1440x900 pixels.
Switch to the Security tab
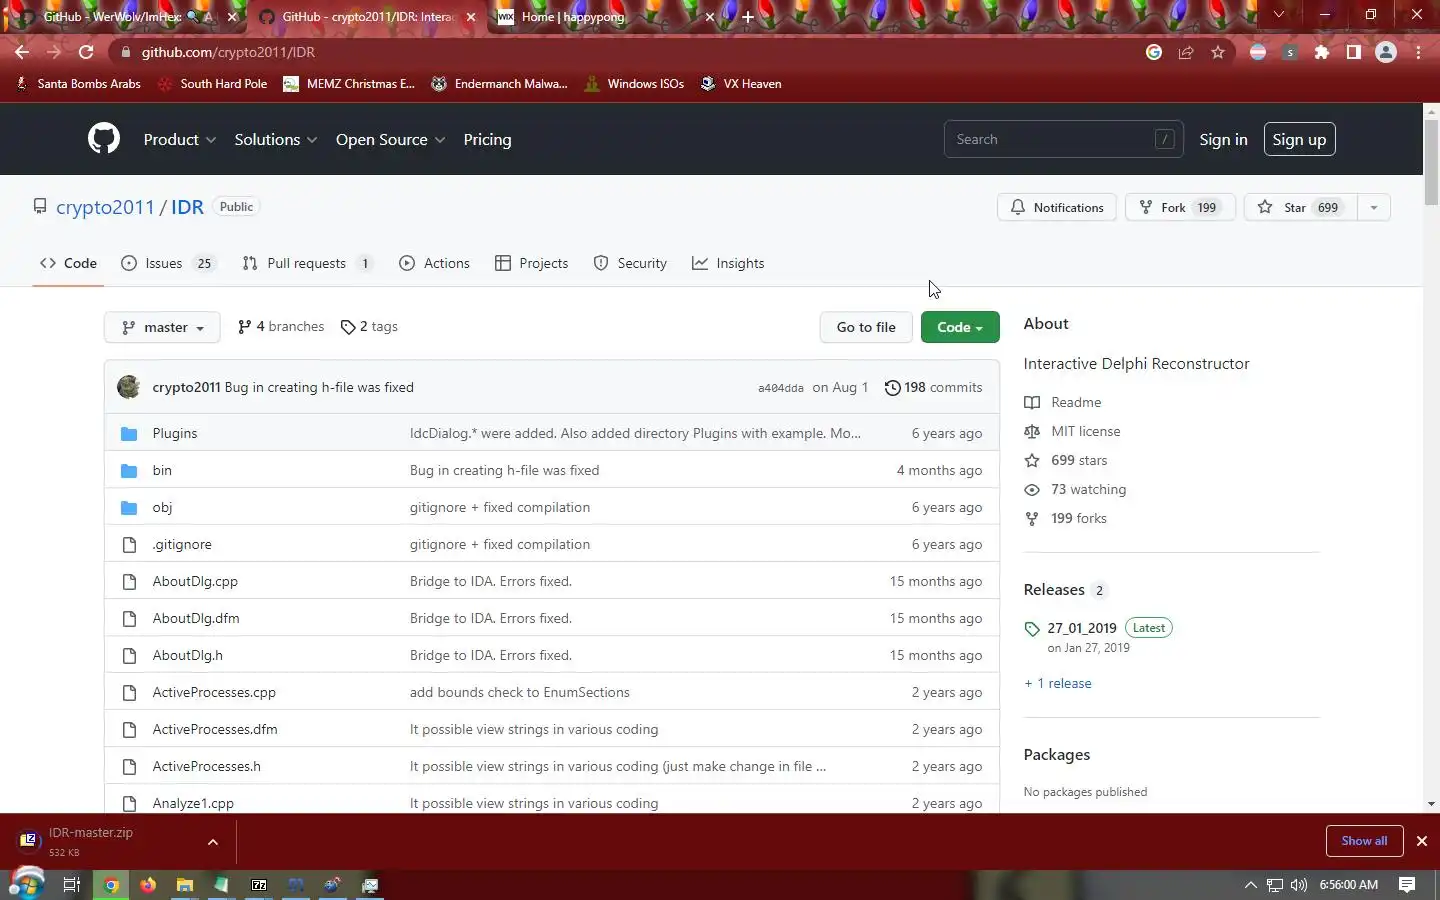[630, 263]
